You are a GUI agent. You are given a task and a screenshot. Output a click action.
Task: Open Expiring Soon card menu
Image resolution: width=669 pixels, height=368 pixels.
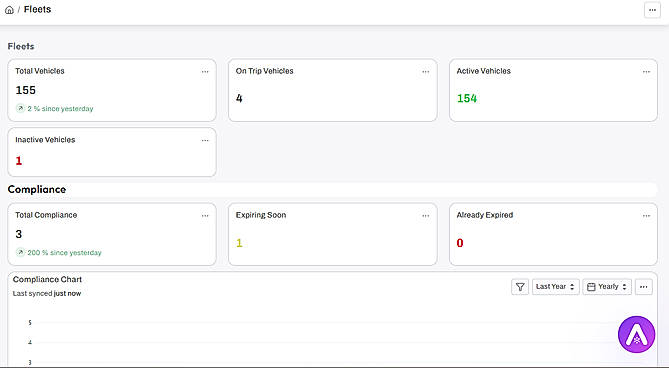click(x=426, y=216)
